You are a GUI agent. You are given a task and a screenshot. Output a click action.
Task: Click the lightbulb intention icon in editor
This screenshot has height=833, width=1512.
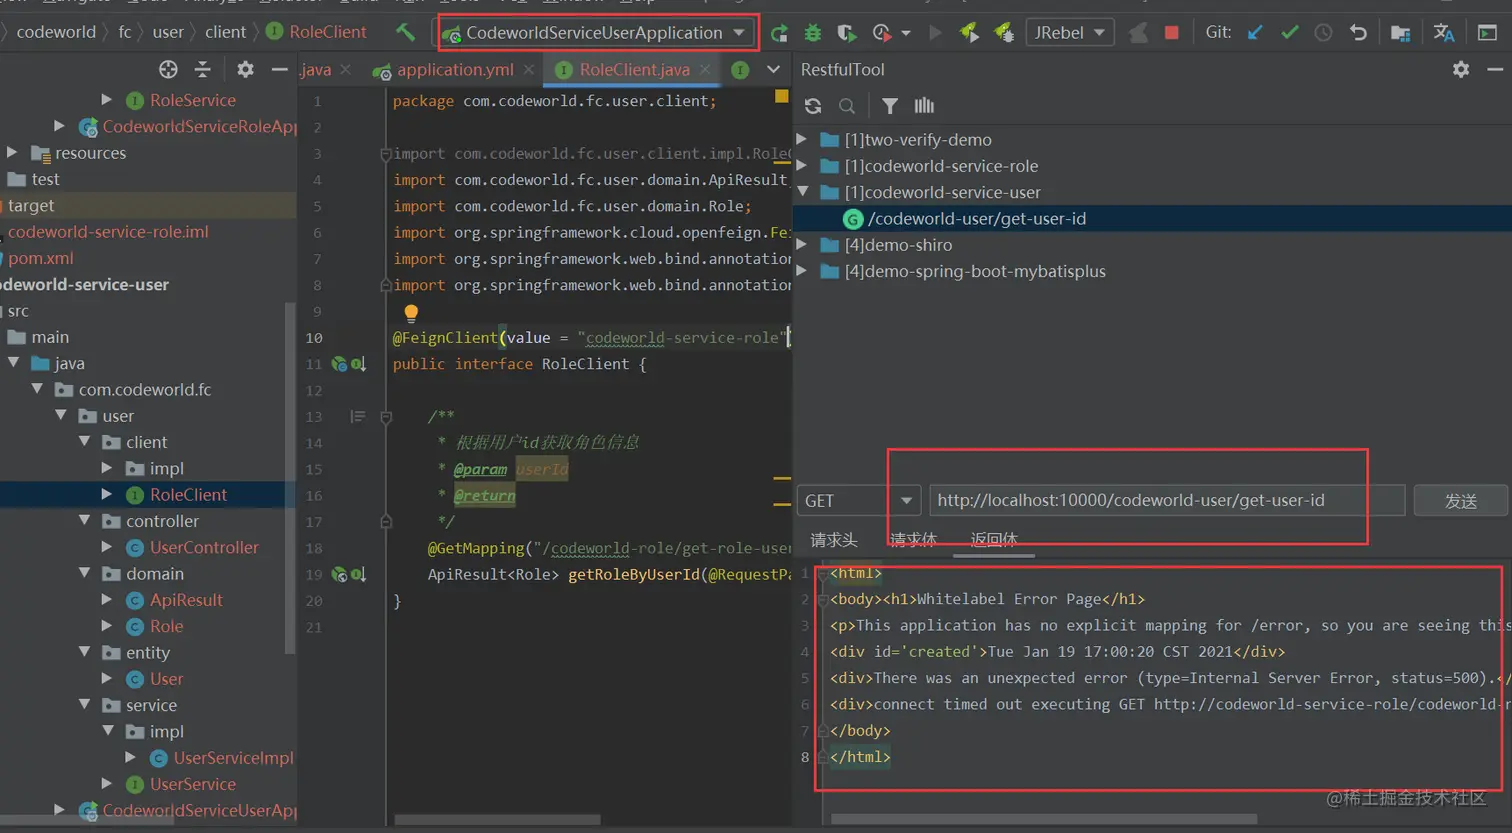(411, 313)
